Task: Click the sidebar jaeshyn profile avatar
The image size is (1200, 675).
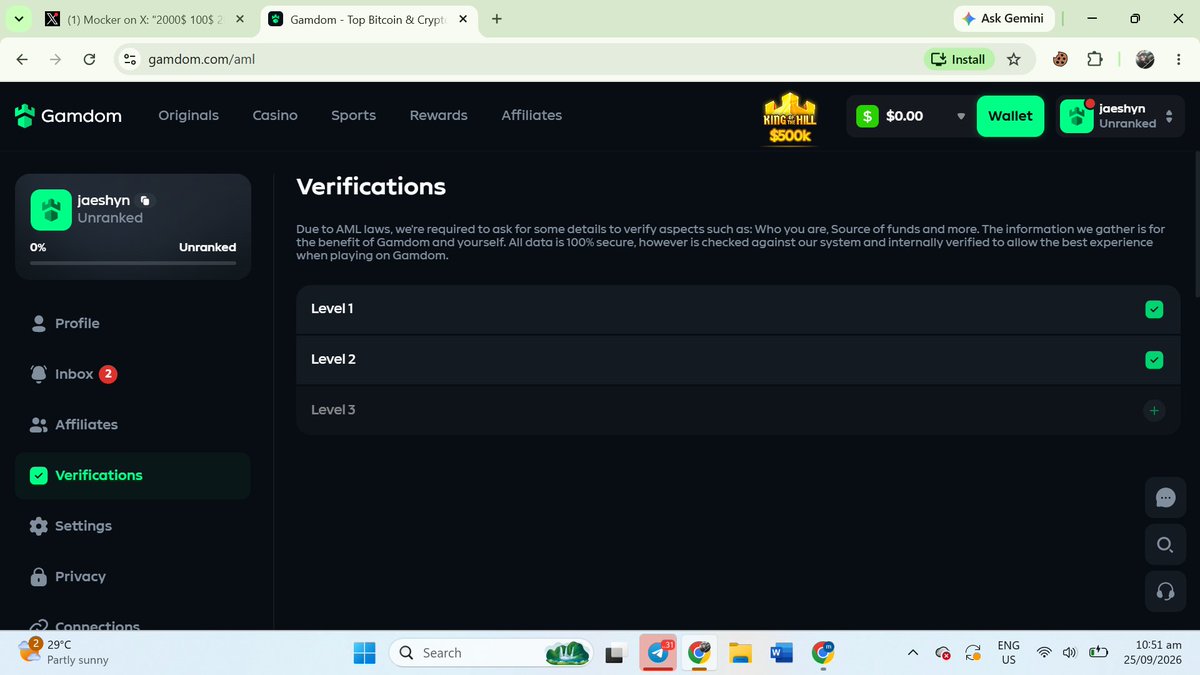Action: click(50, 209)
